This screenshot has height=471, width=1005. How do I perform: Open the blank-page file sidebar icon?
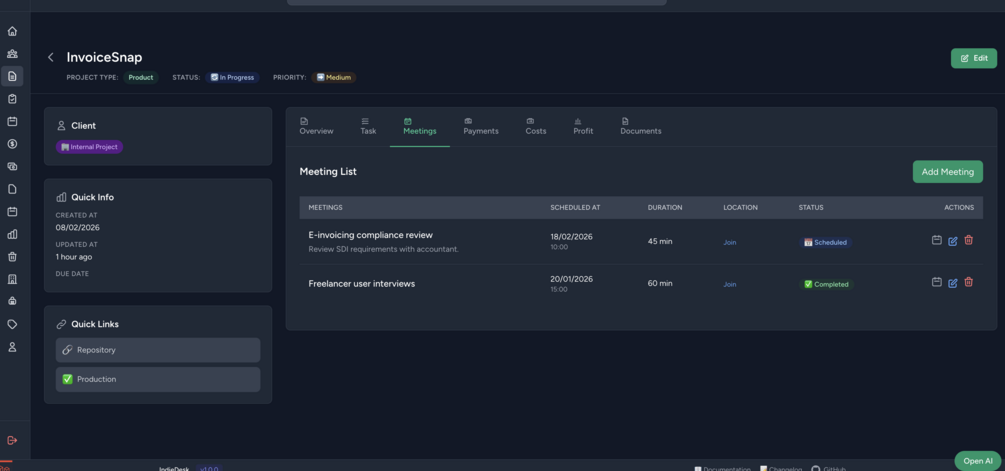[12, 189]
